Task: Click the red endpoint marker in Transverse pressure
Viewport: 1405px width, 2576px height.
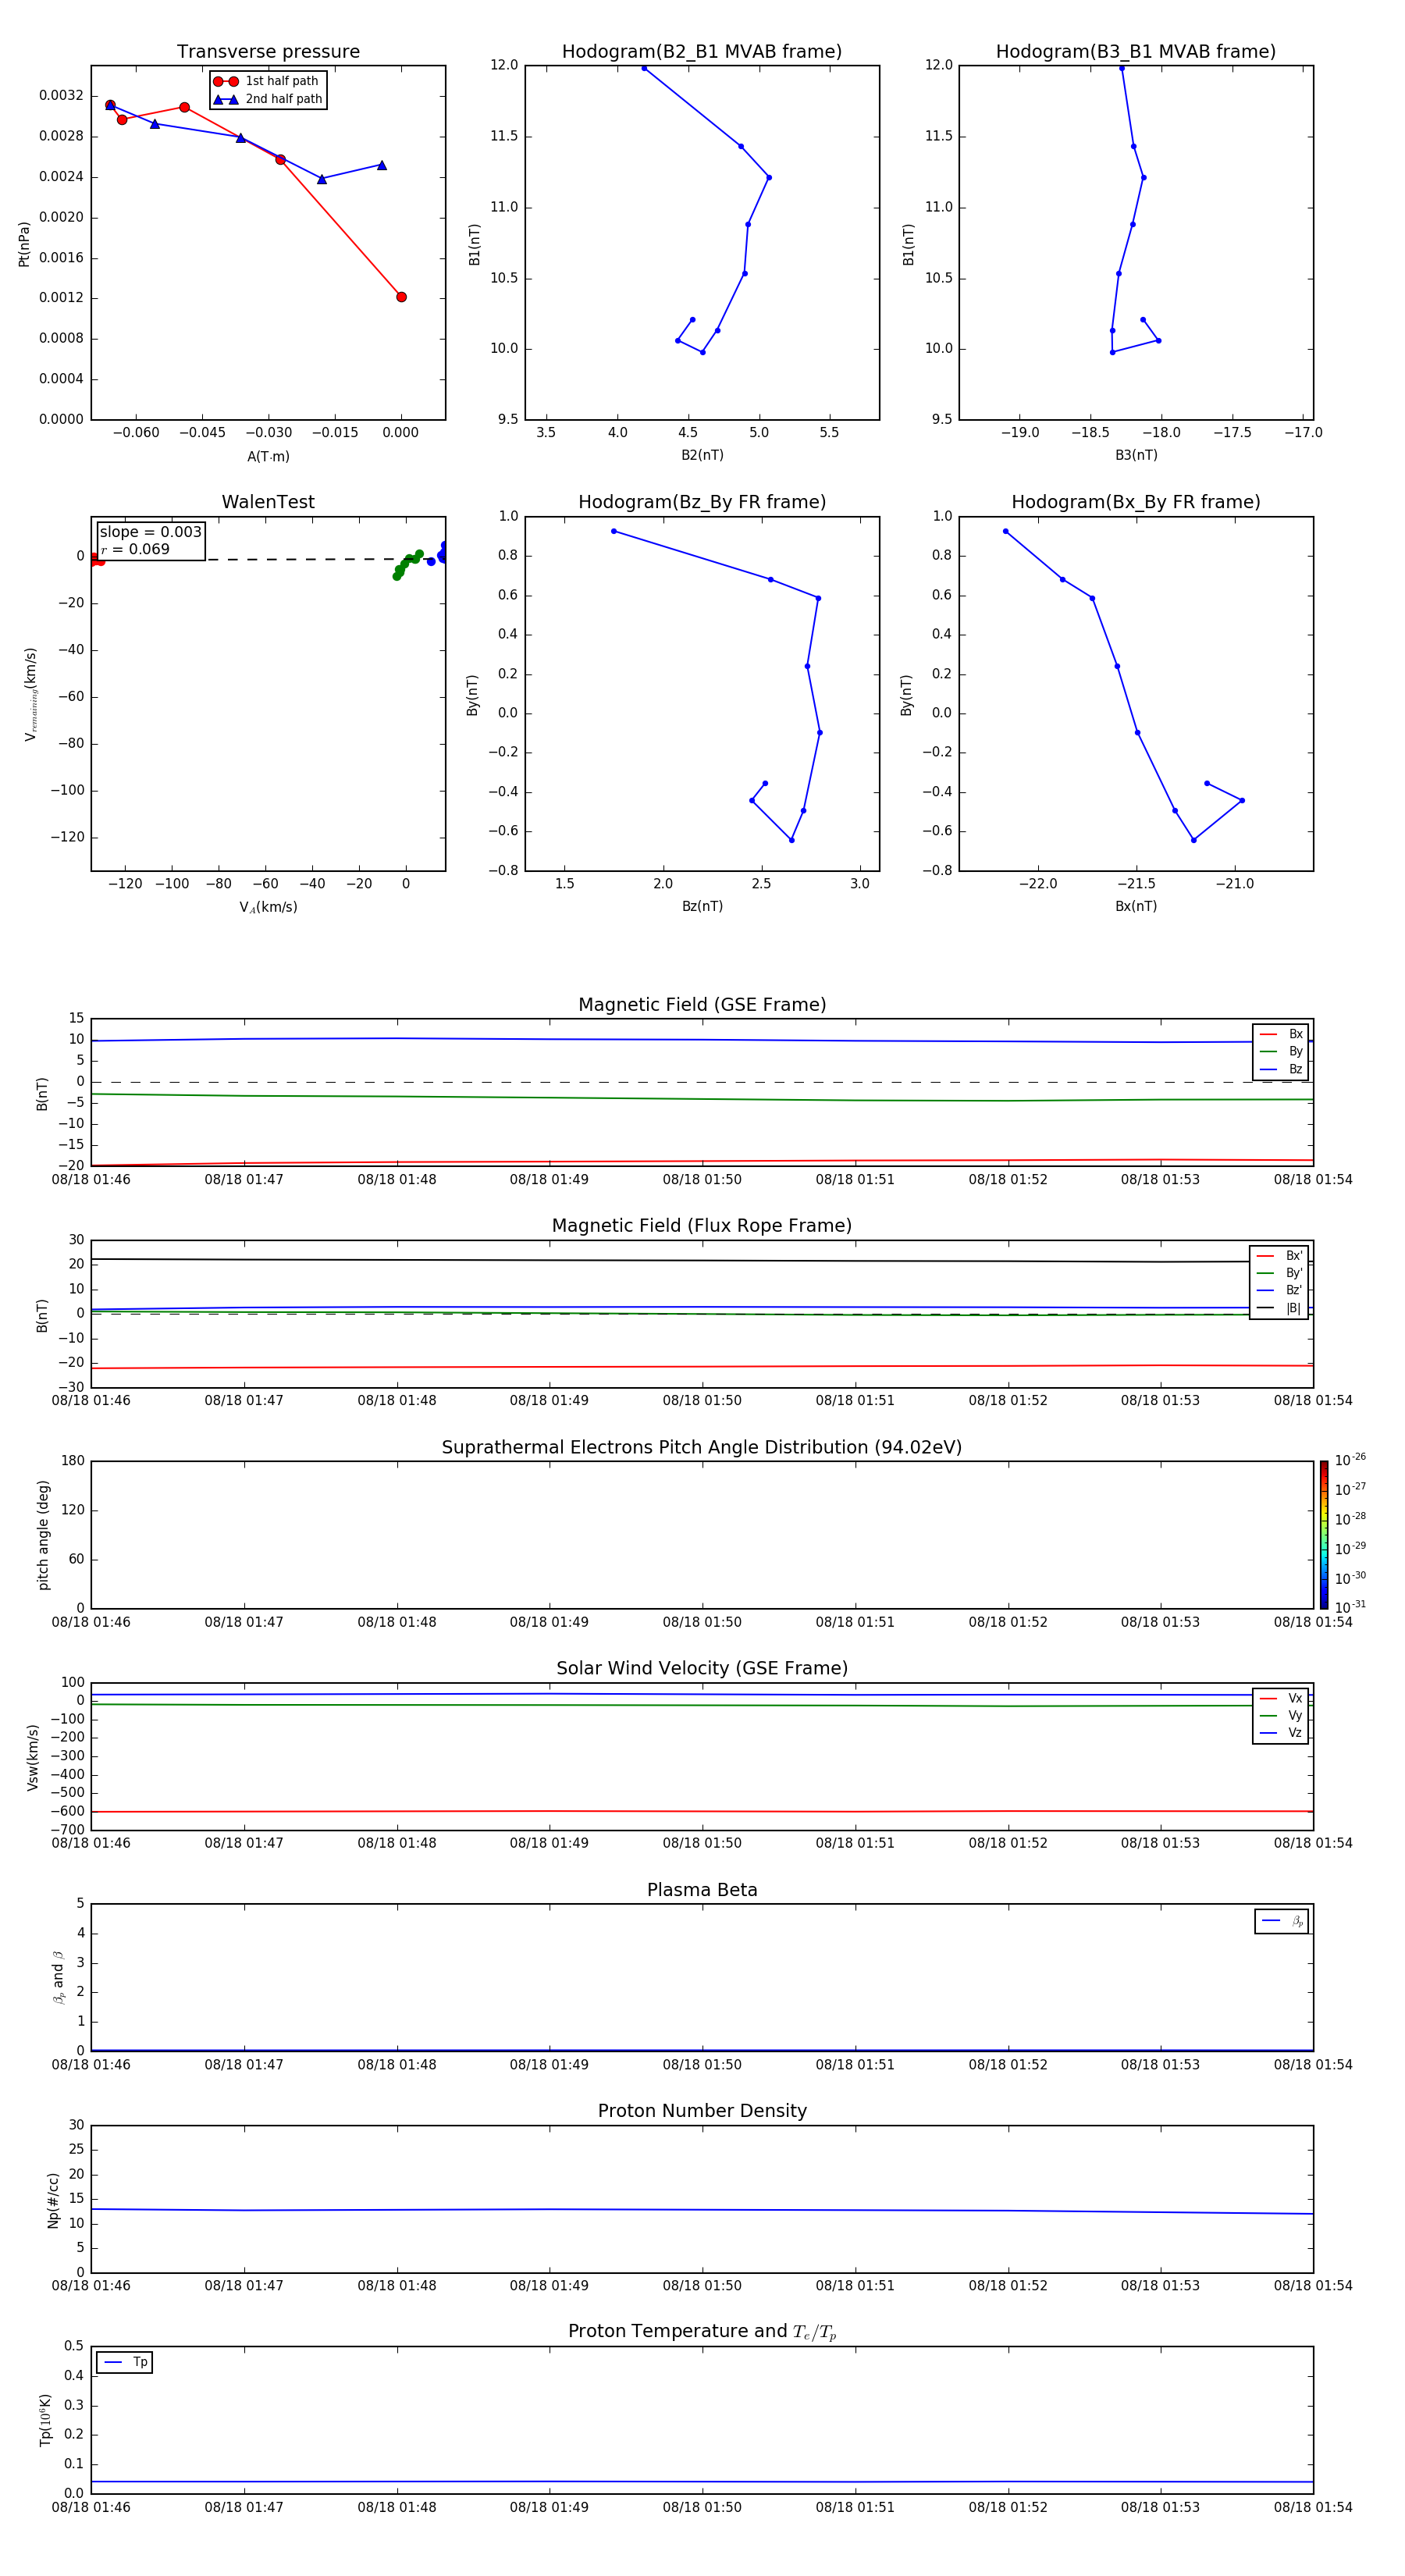Action: (x=401, y=297)
